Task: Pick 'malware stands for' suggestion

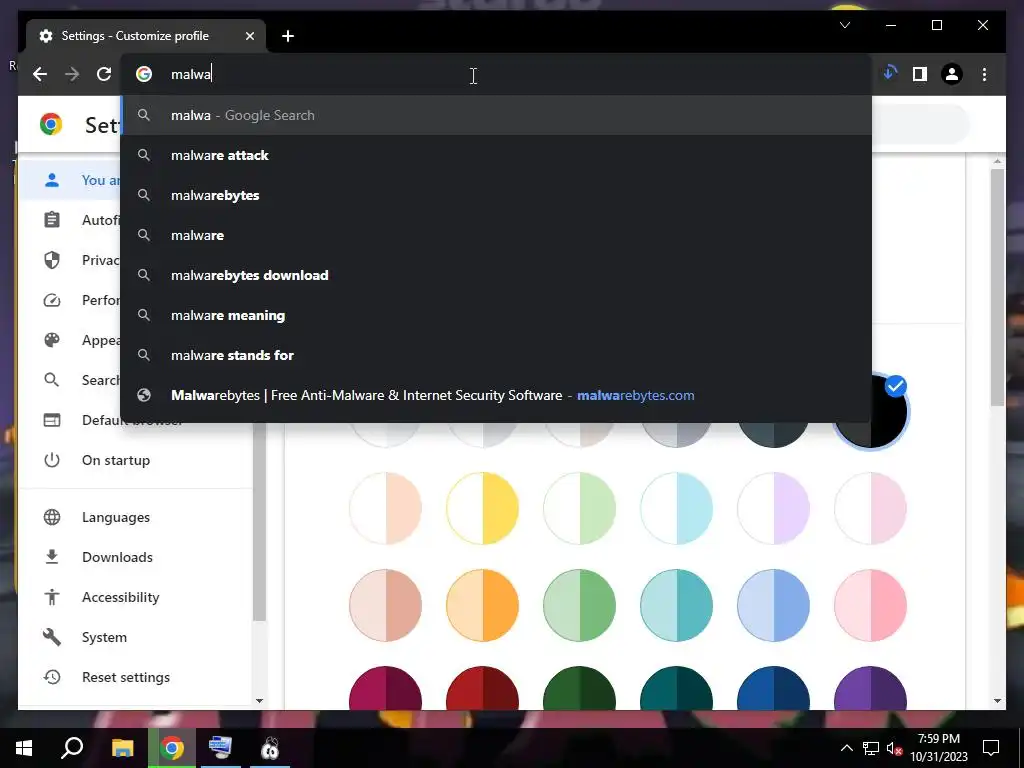Action: click(496, 355)
